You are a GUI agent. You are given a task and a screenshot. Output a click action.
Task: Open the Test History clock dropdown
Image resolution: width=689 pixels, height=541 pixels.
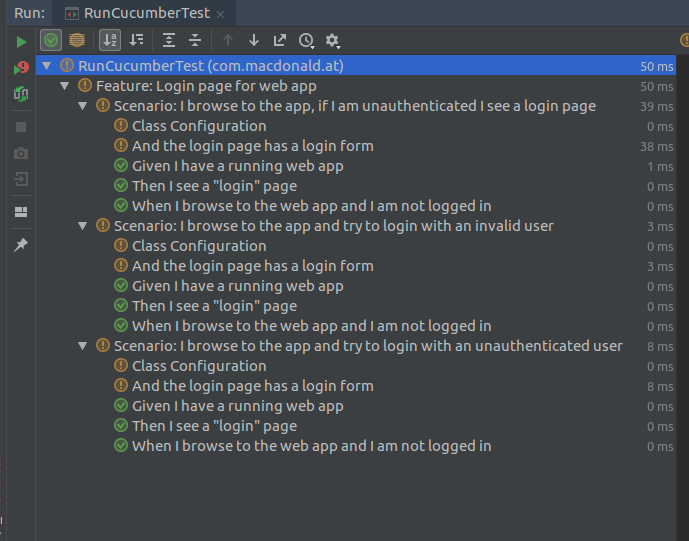coord(307,41)
